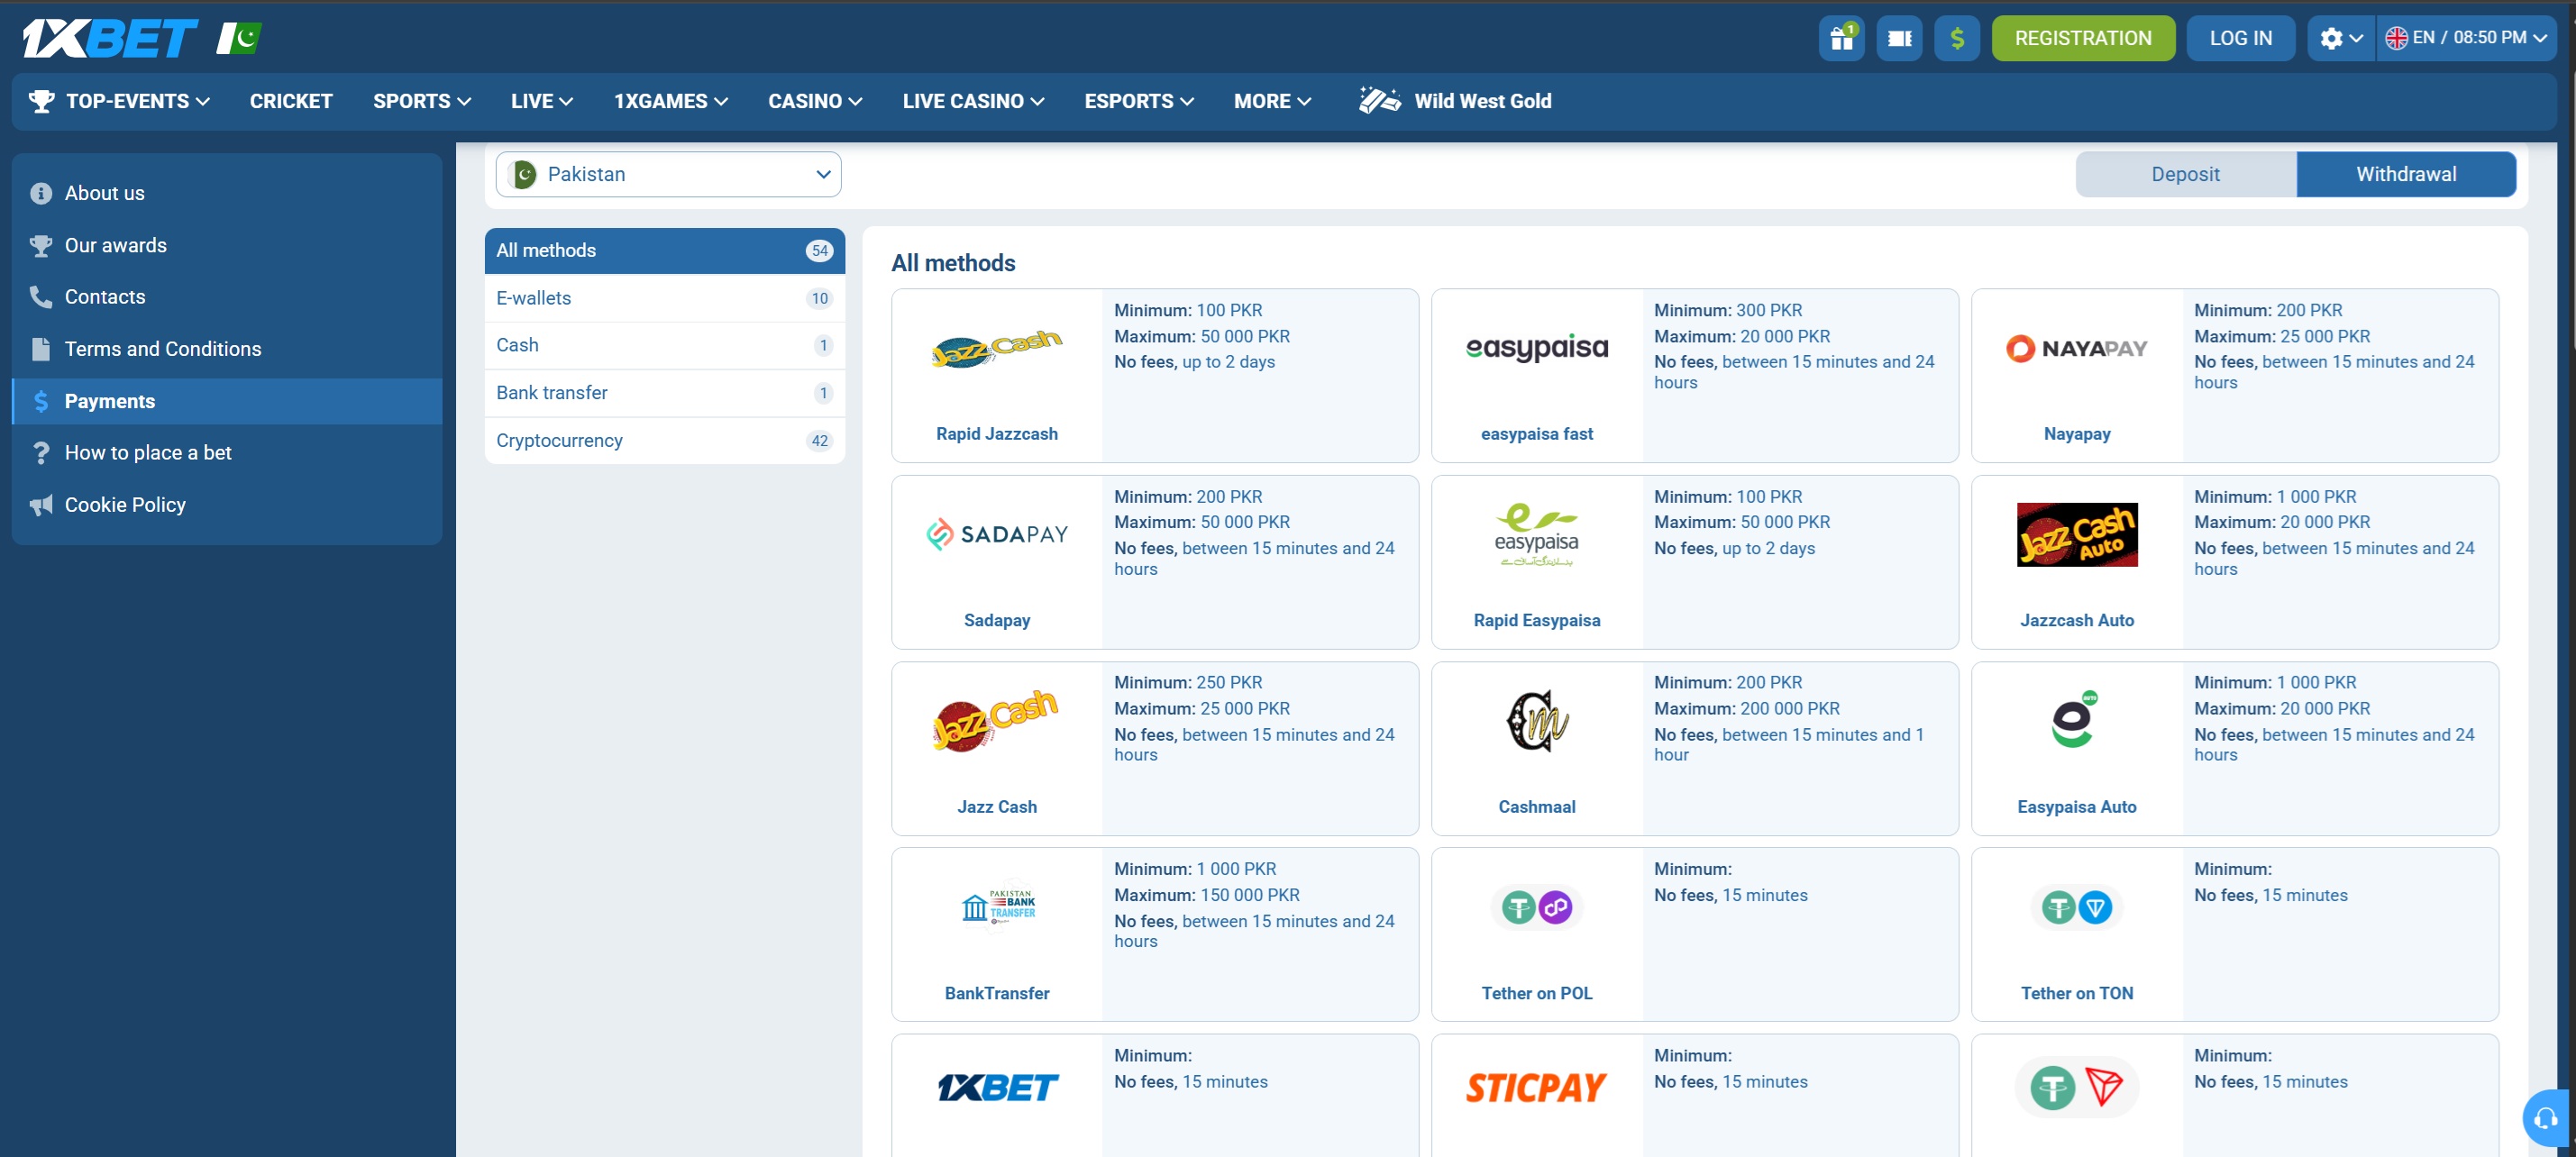Click the Jazz Cash logo
Image resolution: width=2576 pixels, height=1157 pixels.
click(x=996, y=720)
